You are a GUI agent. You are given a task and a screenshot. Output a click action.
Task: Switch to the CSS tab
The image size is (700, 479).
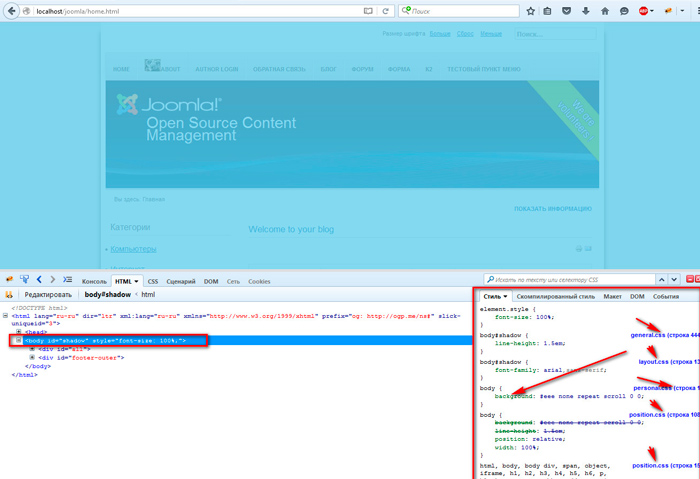pos(153,282)
